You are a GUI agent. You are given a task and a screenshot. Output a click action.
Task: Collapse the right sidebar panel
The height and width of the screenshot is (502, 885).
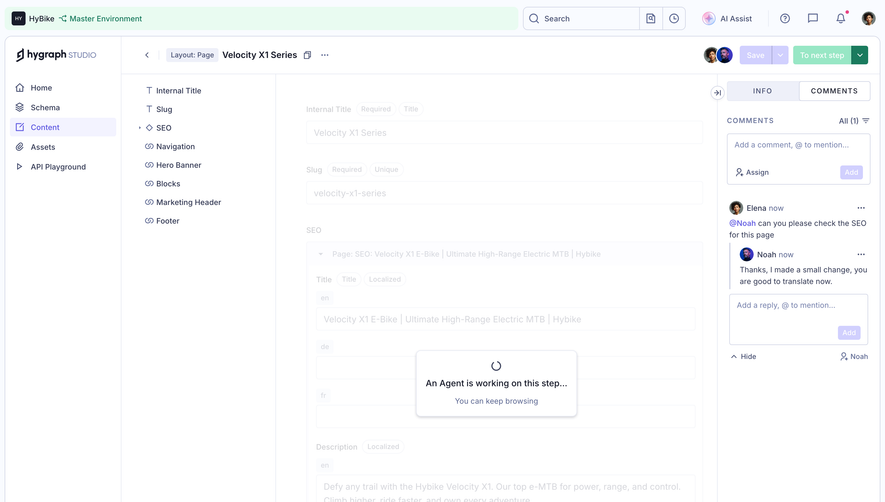[x=717, y=93]
